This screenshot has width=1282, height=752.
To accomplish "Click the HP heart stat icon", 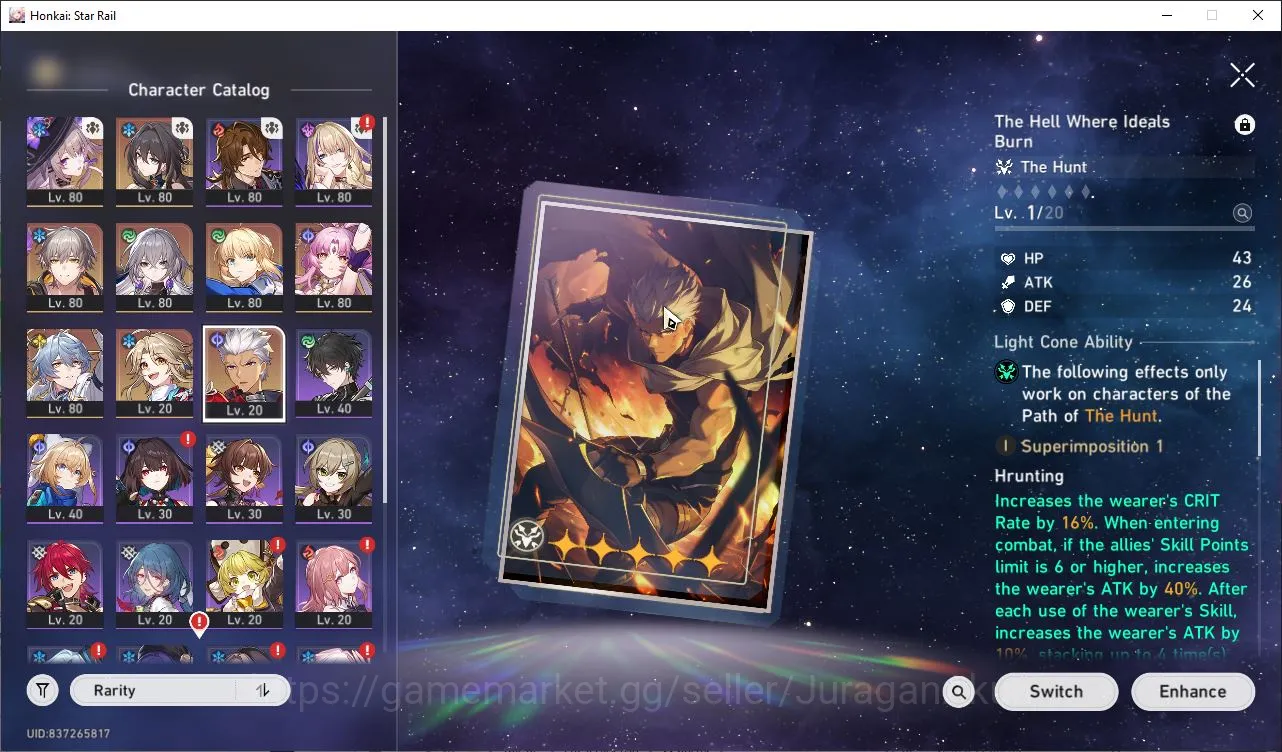I will point(1008,259).
